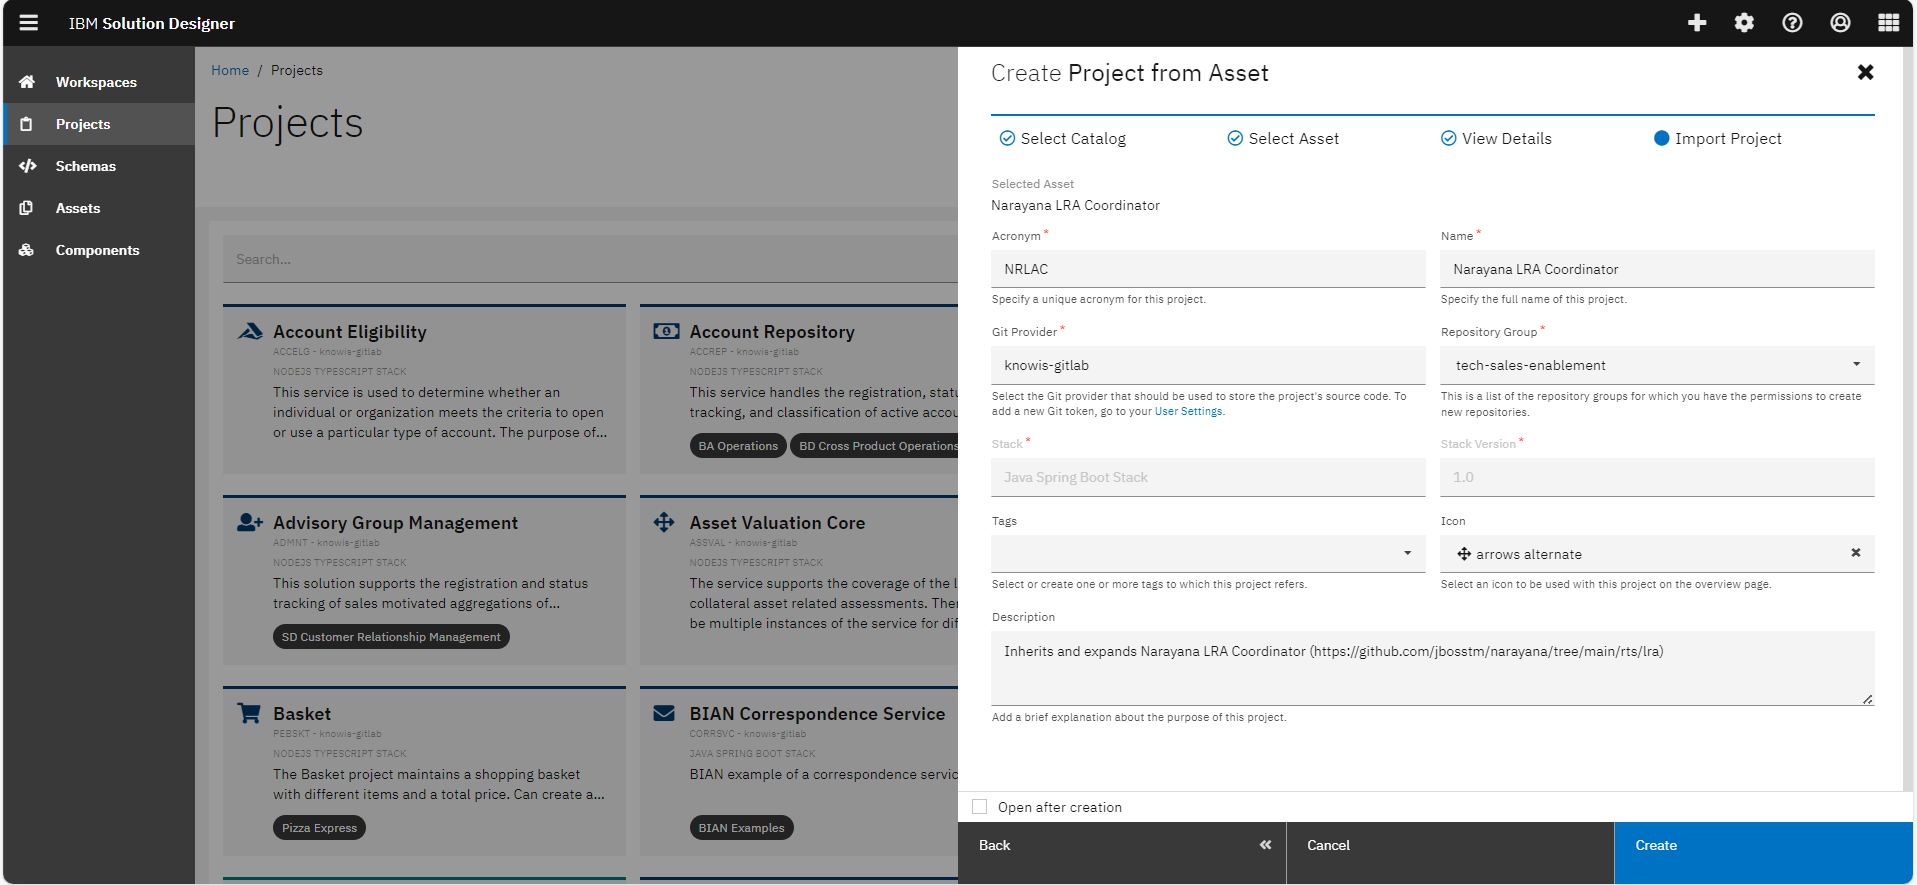The height and width of the screenshot is (885, 1917).
Task: Click the Projects clipboard icon in sidebar
Action: coord(27,124)
